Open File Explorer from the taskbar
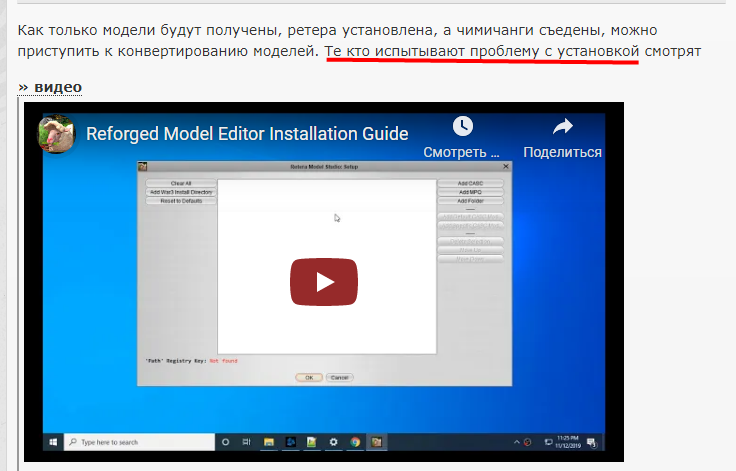This screenshot has height=471, width=736. (x=268, y=442)
